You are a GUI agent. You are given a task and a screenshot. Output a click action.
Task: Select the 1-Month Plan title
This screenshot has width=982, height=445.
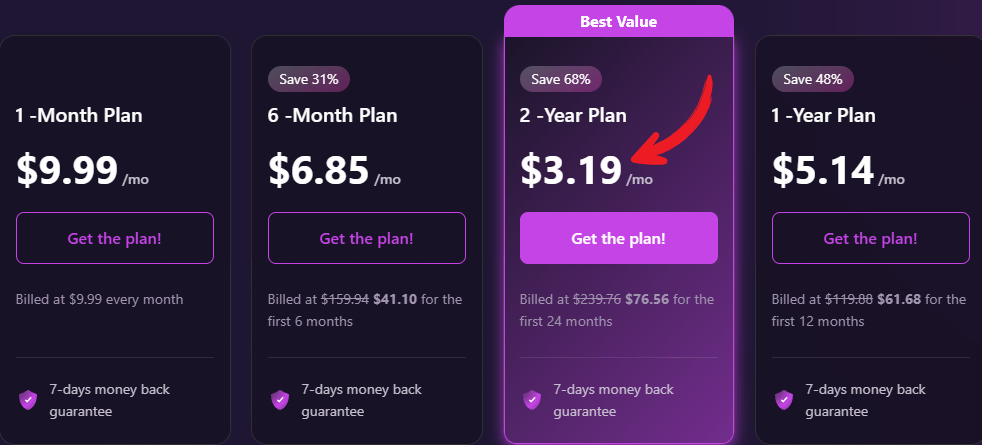tap(79, 116)
